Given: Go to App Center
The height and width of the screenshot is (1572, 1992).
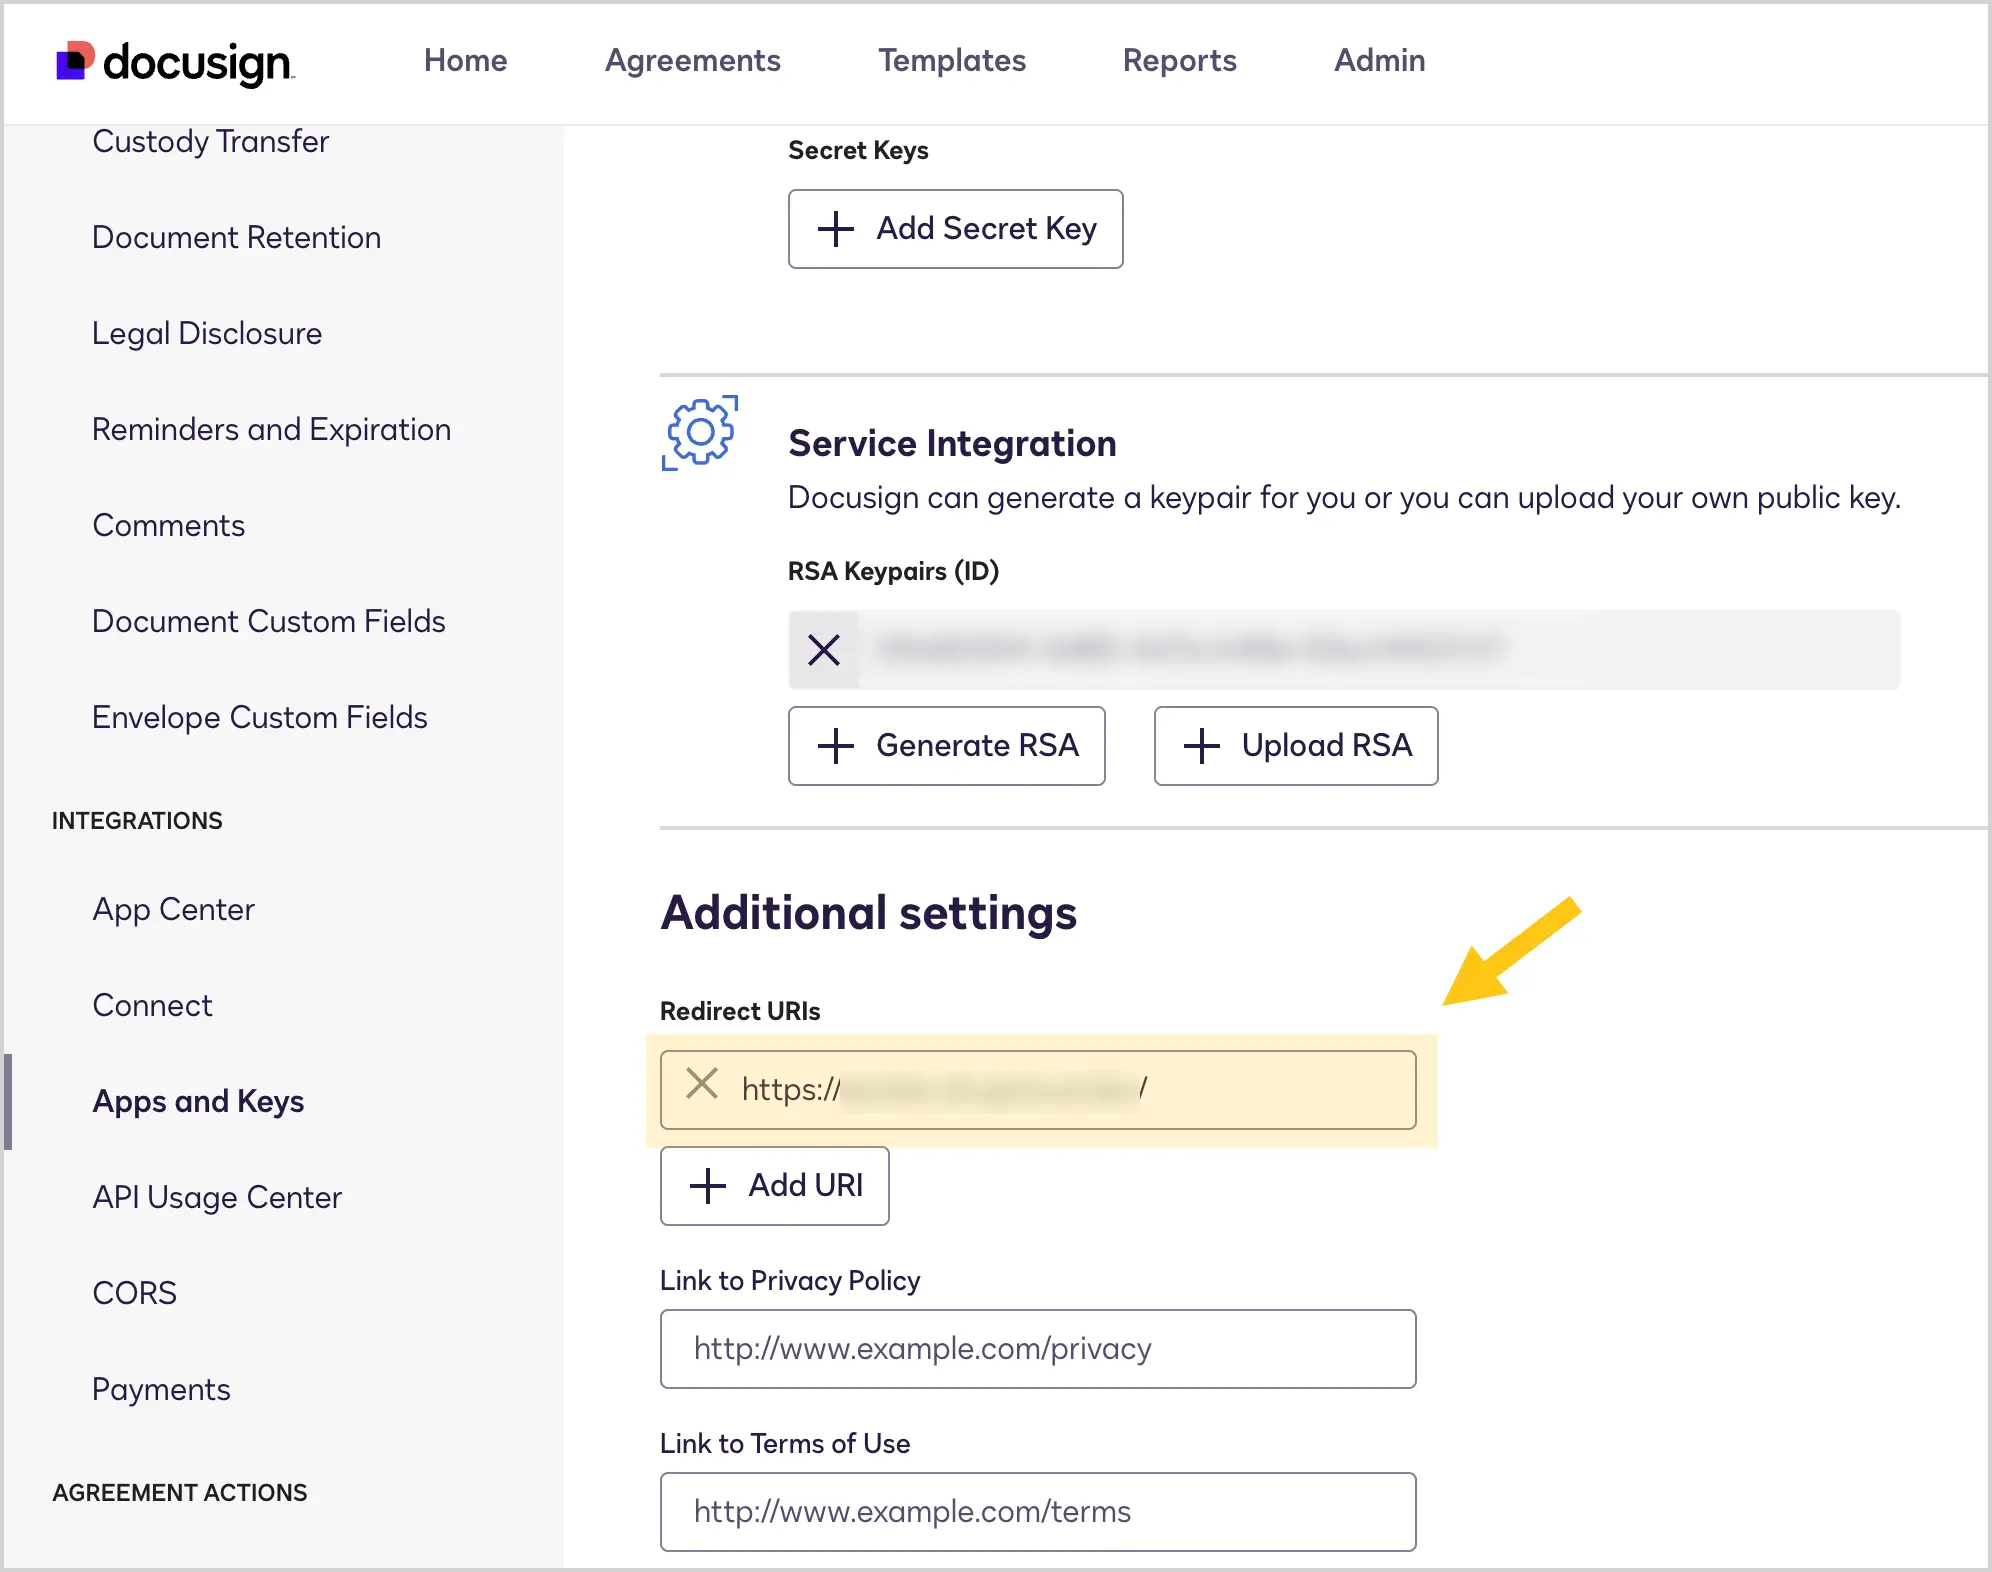Looking at the screenshot, I should (x=173, y=910).
